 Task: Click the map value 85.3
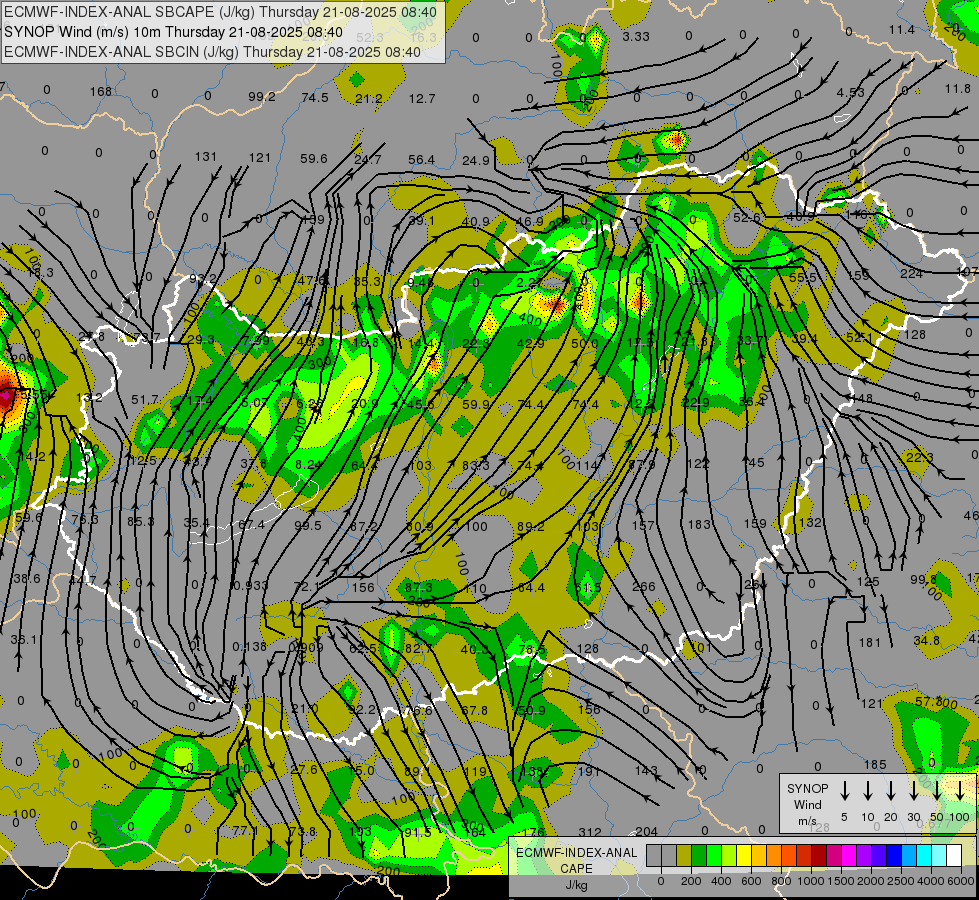point(140,521)
